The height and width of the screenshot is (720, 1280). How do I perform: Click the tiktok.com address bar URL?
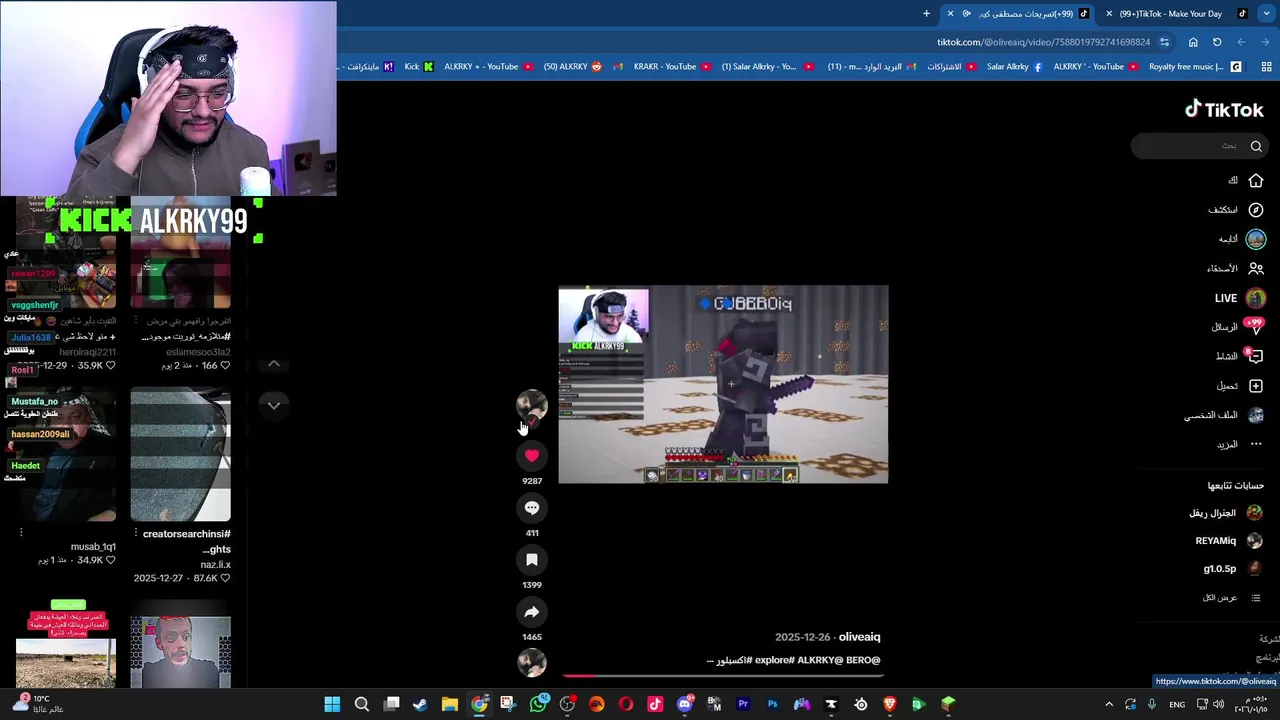coord(1043,42)
